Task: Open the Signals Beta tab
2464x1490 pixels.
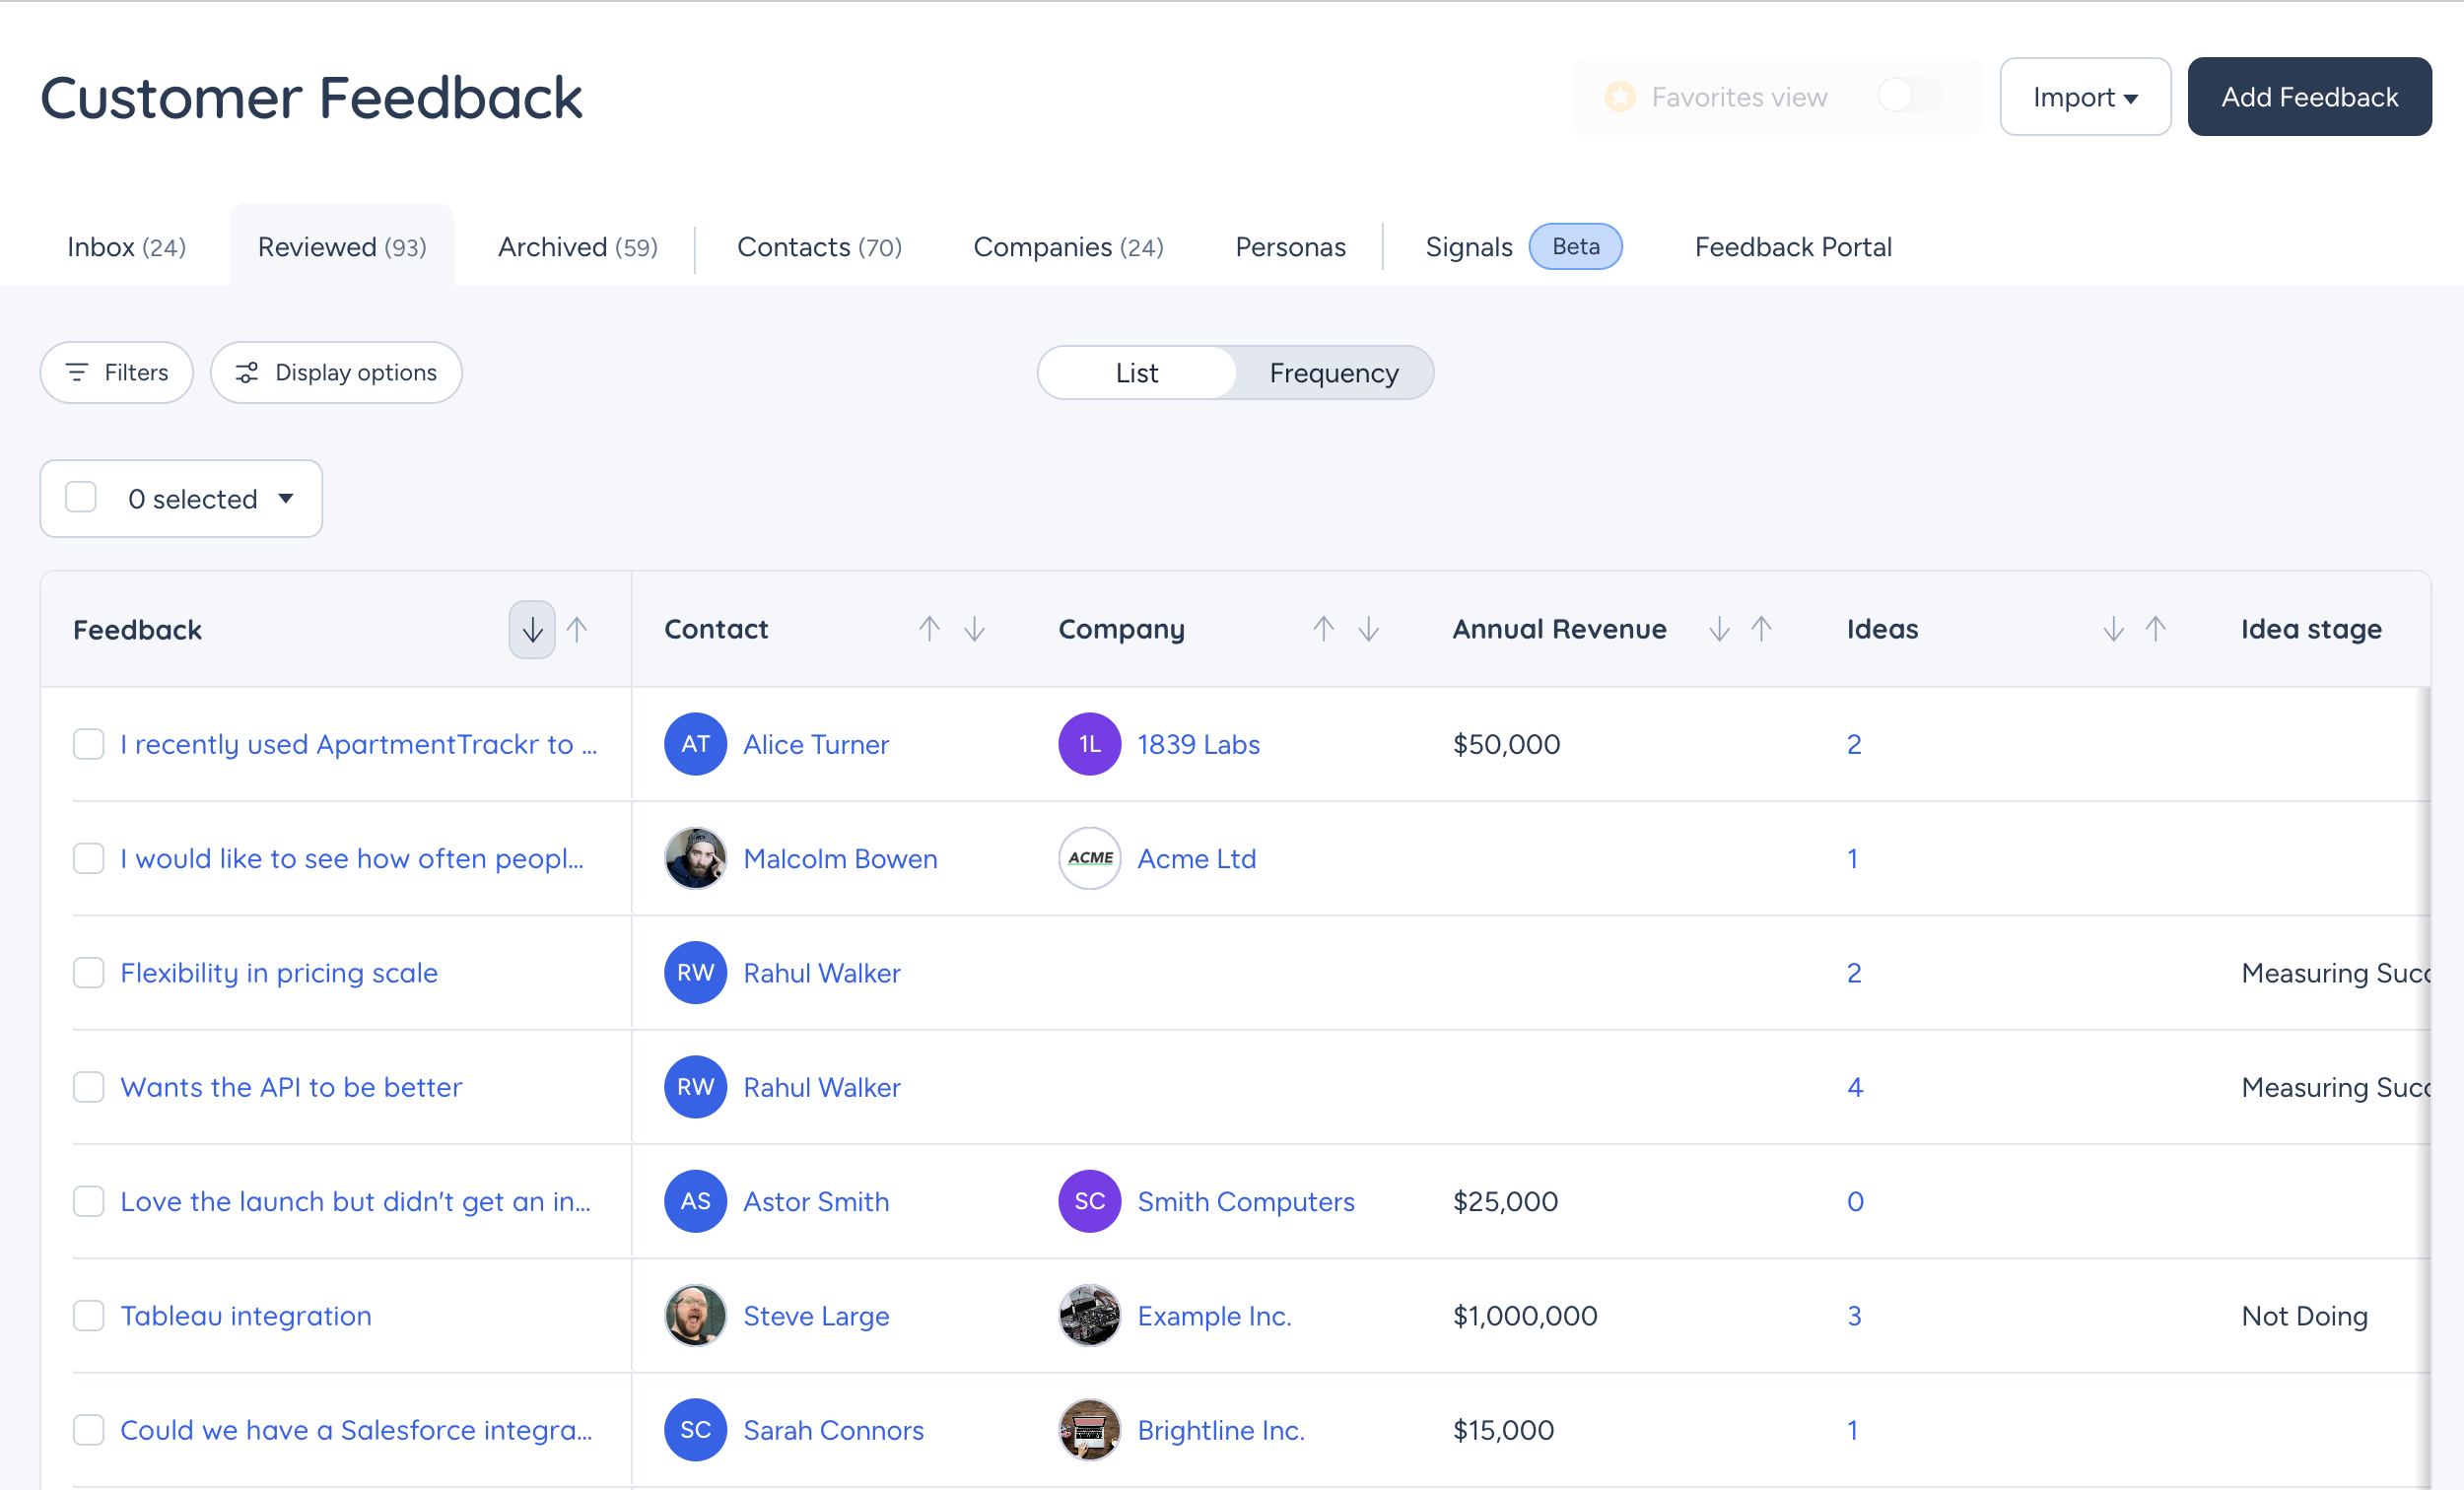Action: click(x=1523, y=246)
